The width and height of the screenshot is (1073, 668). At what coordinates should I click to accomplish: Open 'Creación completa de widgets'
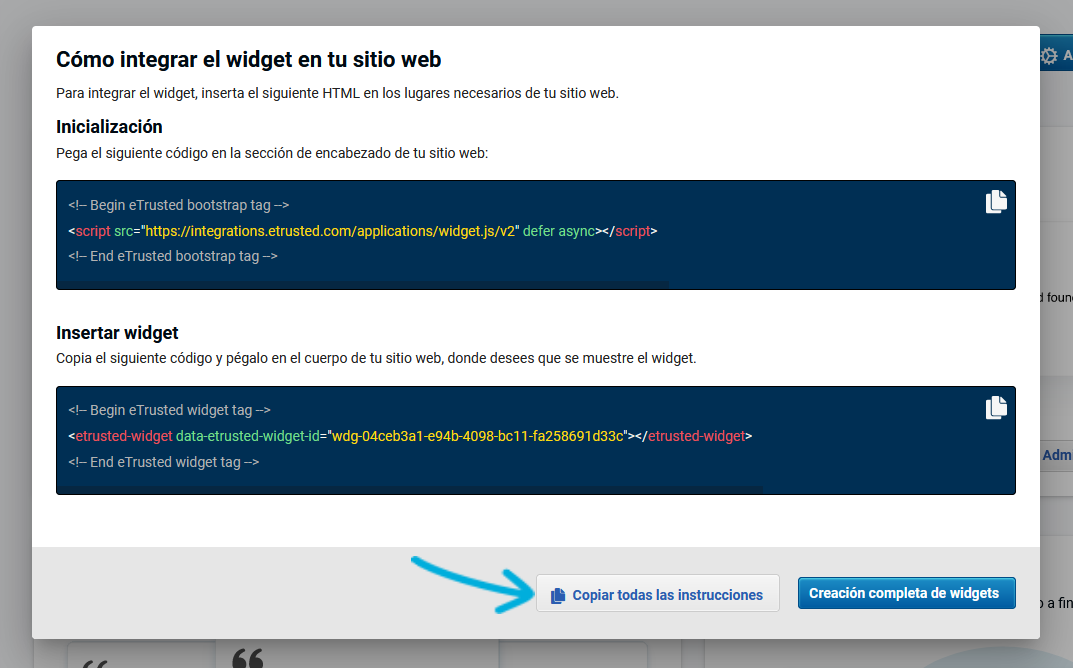tap(906, 593)
